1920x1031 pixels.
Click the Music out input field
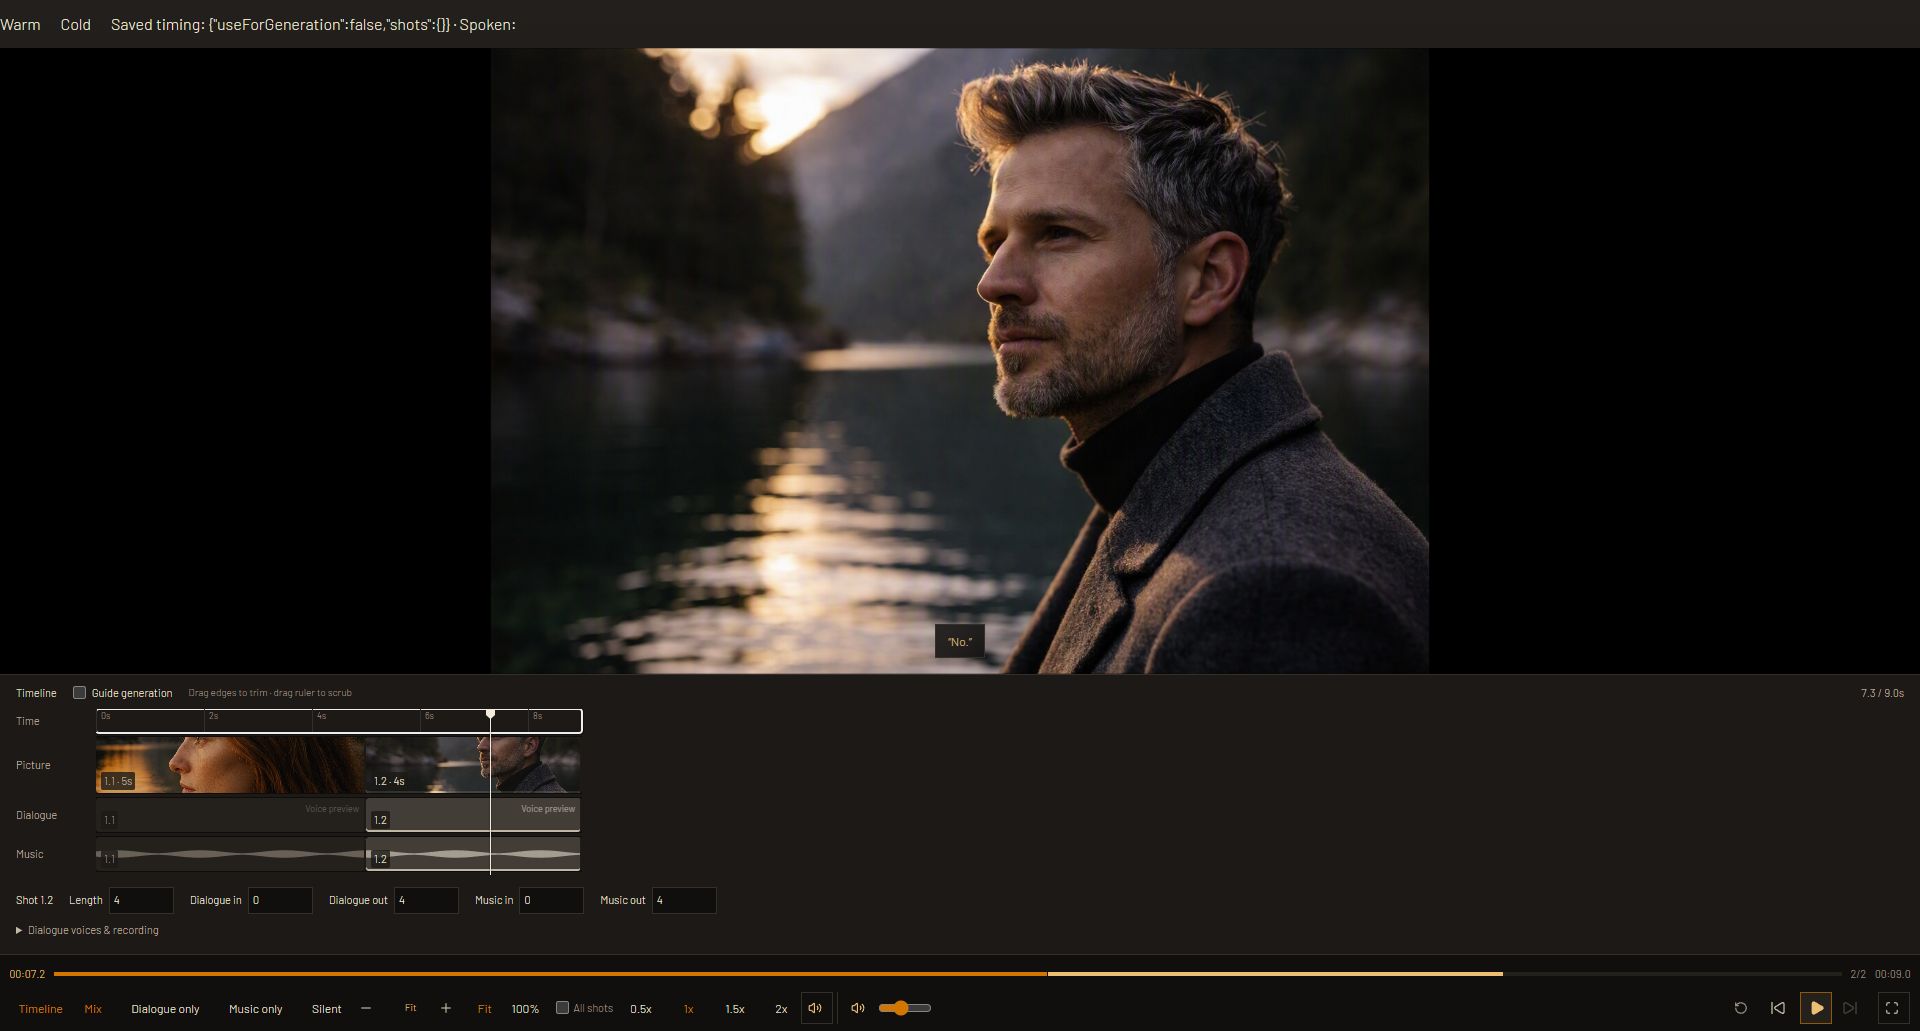[684, 900]
